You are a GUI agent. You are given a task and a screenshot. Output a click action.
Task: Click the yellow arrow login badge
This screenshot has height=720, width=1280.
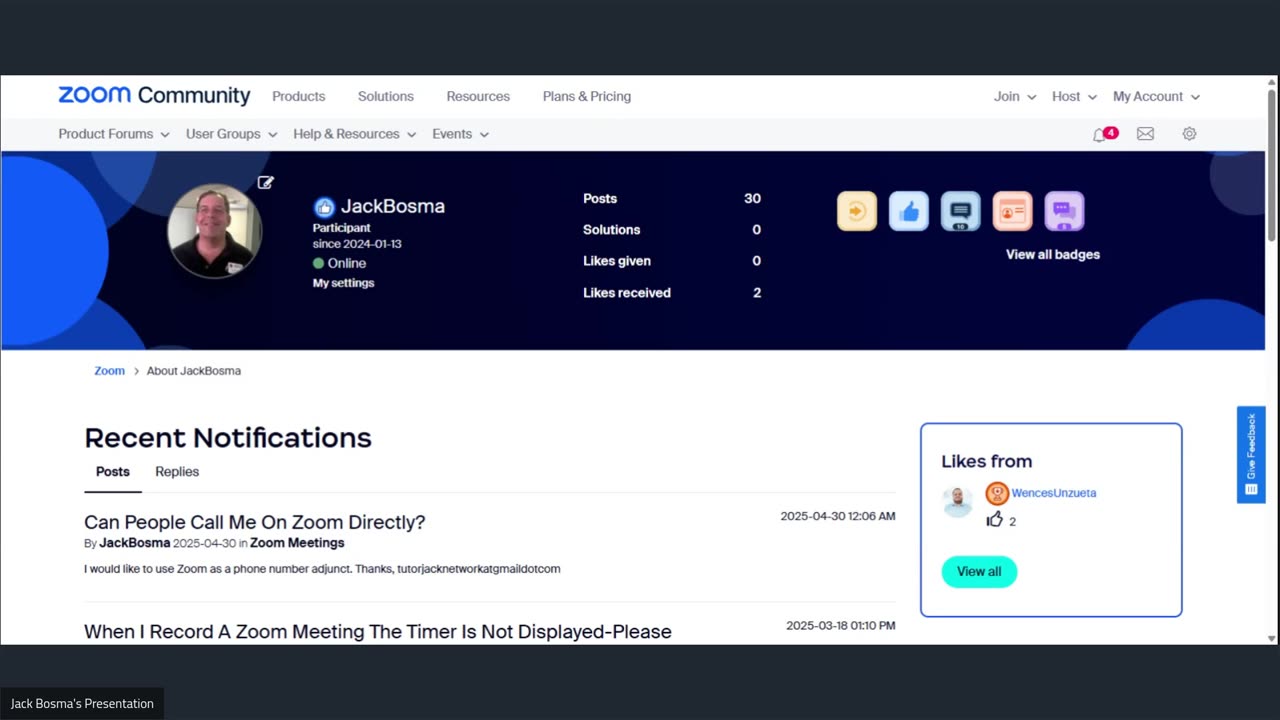click(x=857, y=211)
